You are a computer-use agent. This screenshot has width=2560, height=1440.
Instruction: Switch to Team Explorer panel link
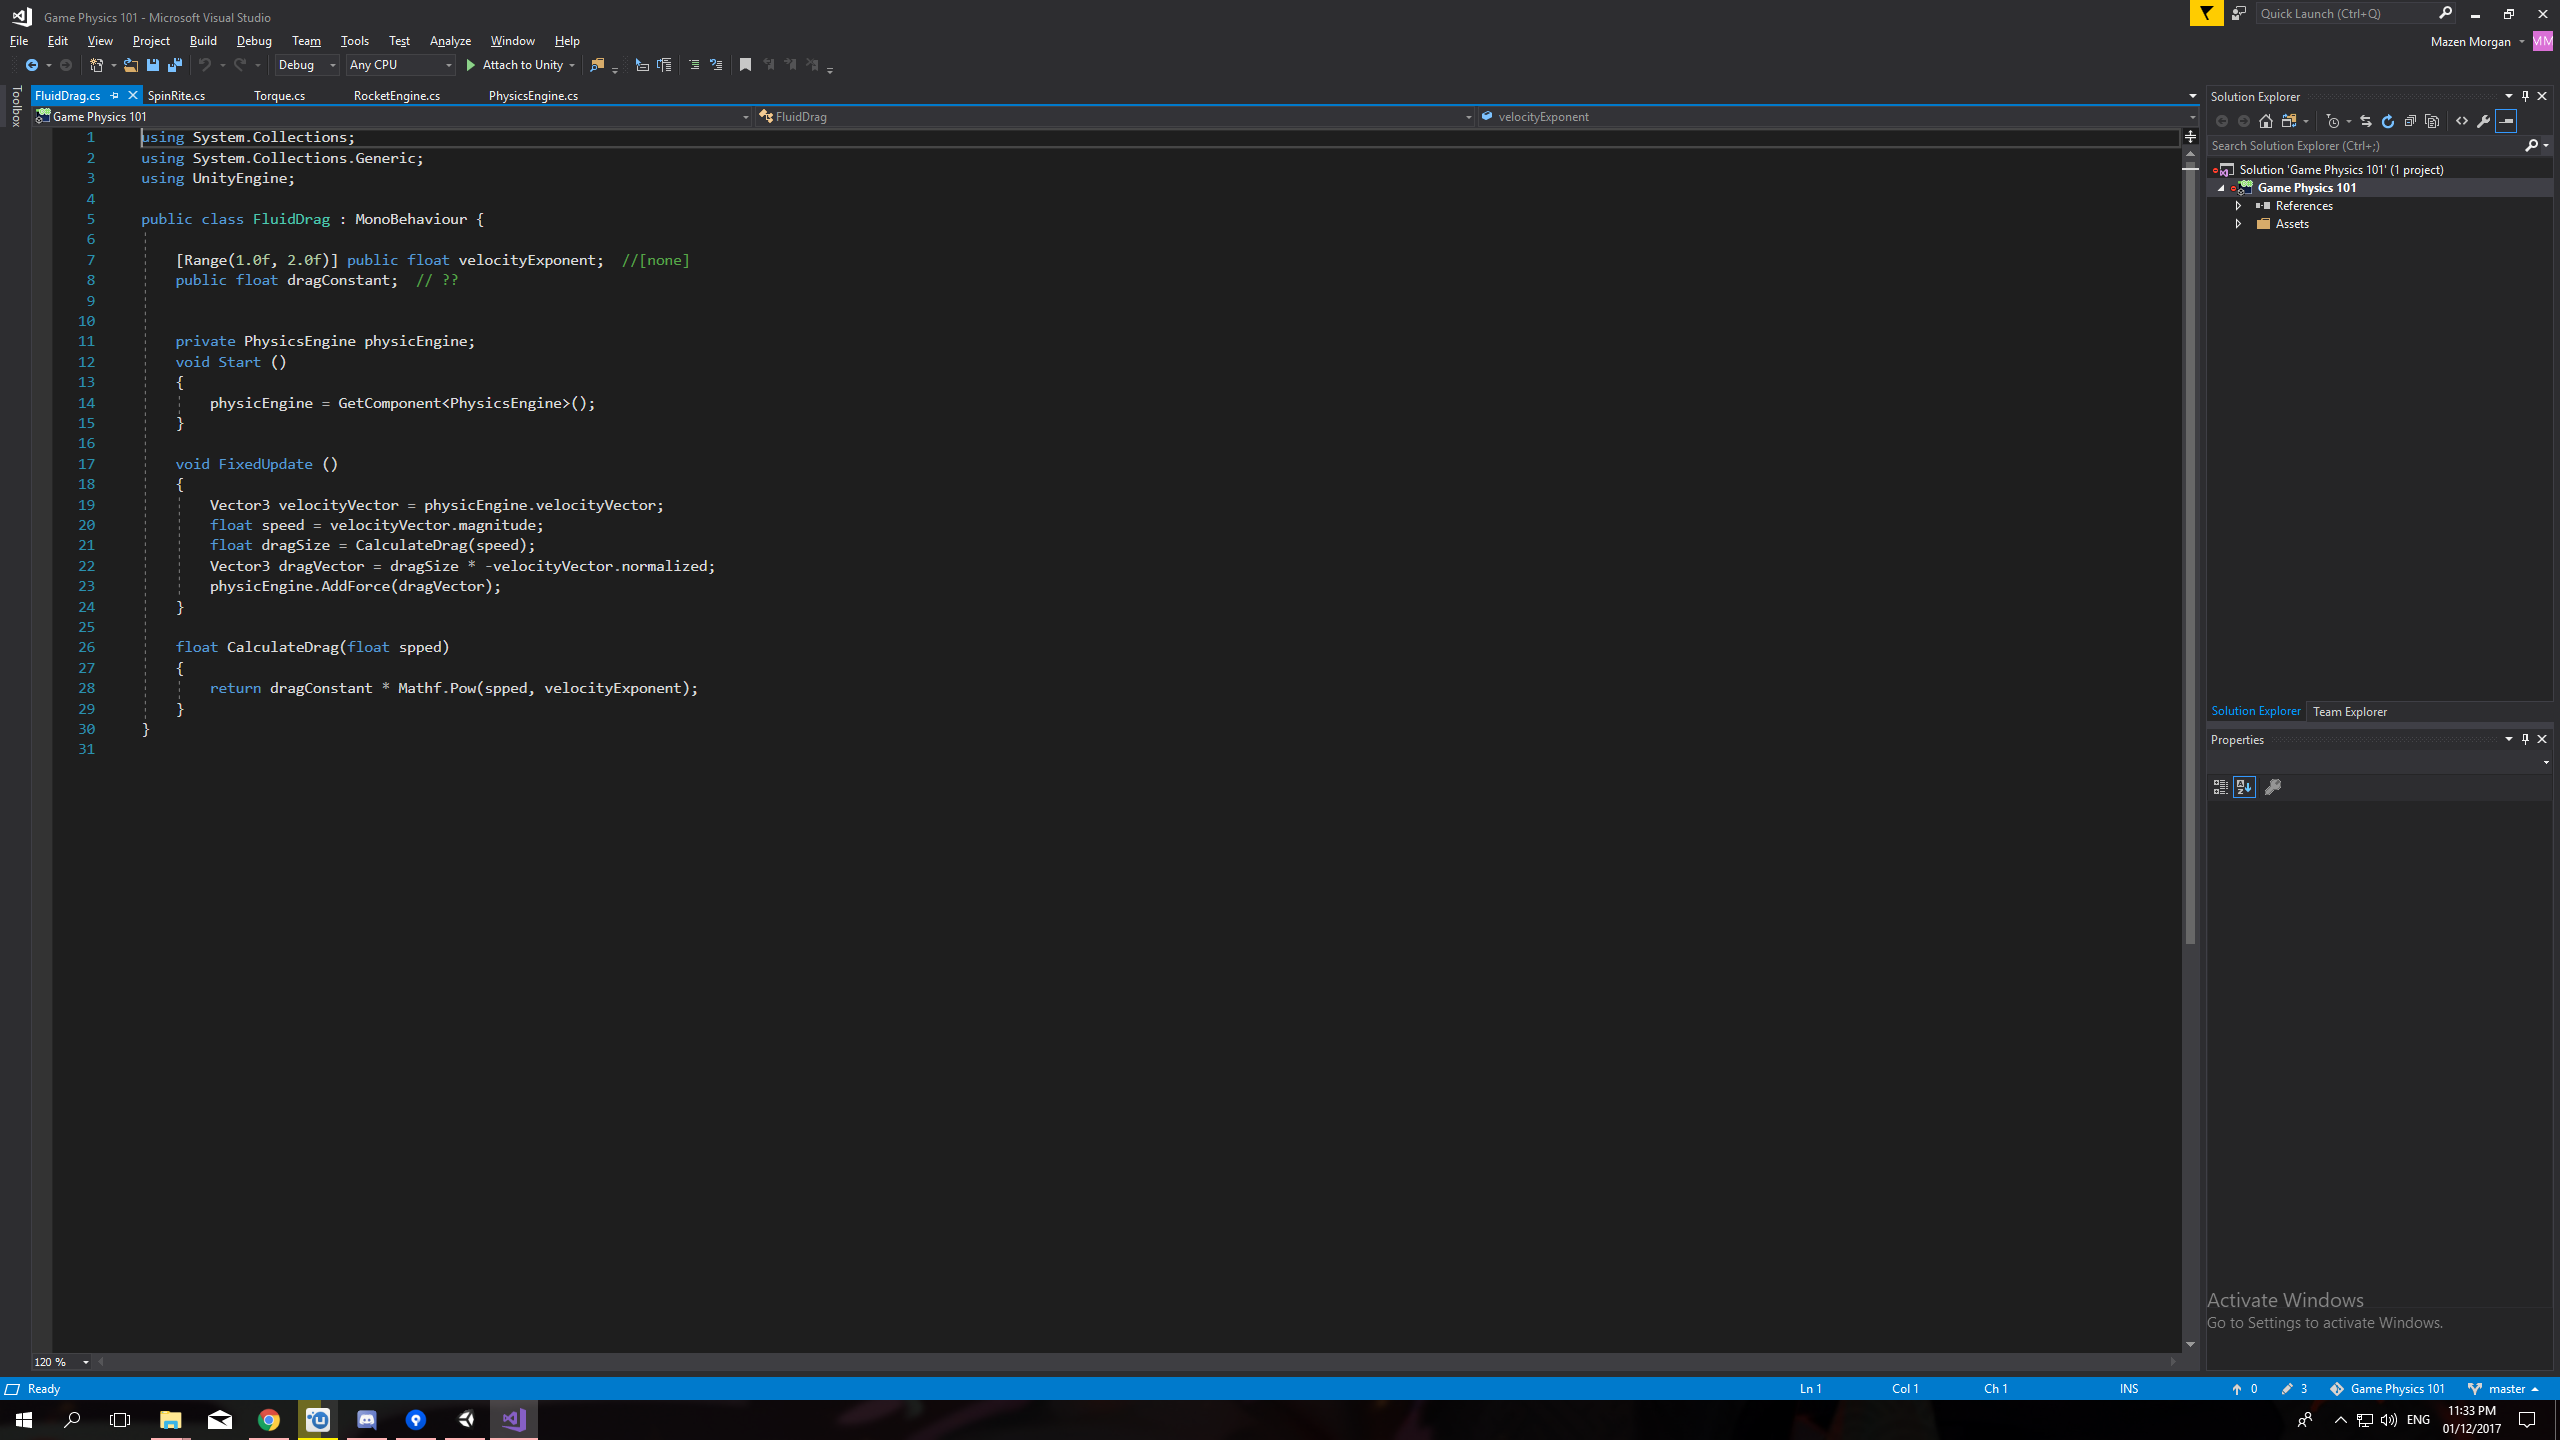(2349, 711)
